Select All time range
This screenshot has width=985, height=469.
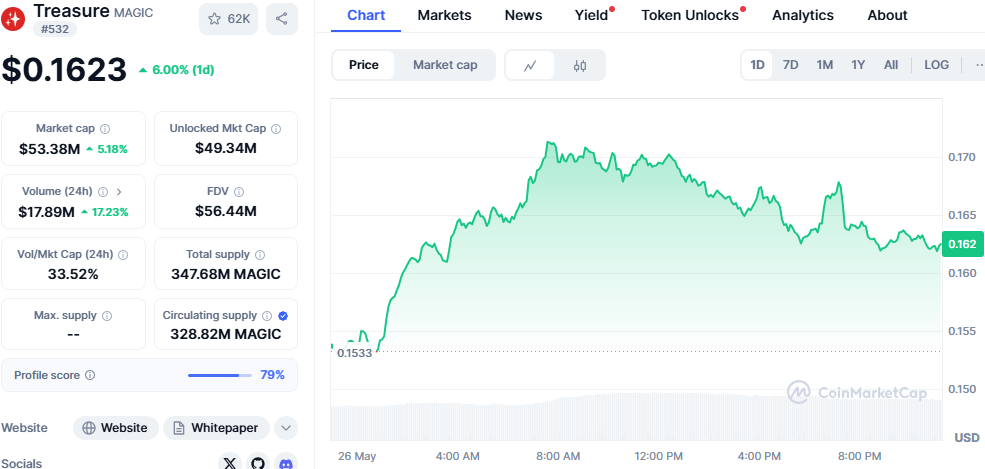pos(891,65)
